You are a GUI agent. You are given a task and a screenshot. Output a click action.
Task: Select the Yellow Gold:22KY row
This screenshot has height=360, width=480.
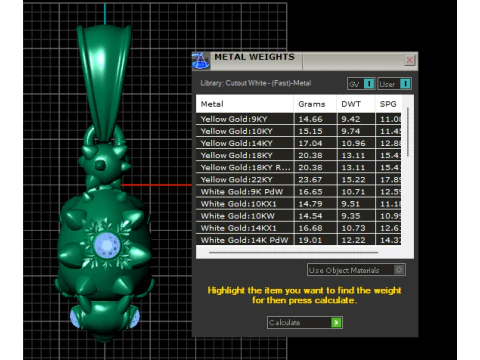click(299, 180)
